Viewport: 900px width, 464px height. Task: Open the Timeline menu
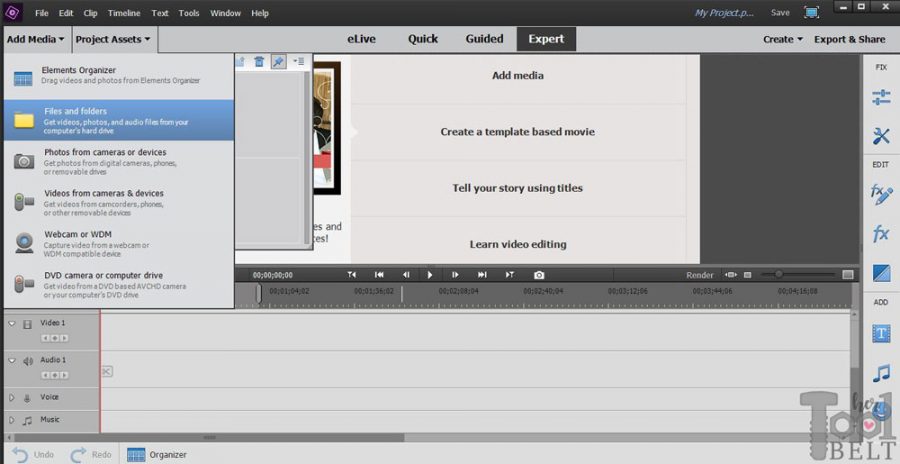(124, 13)
